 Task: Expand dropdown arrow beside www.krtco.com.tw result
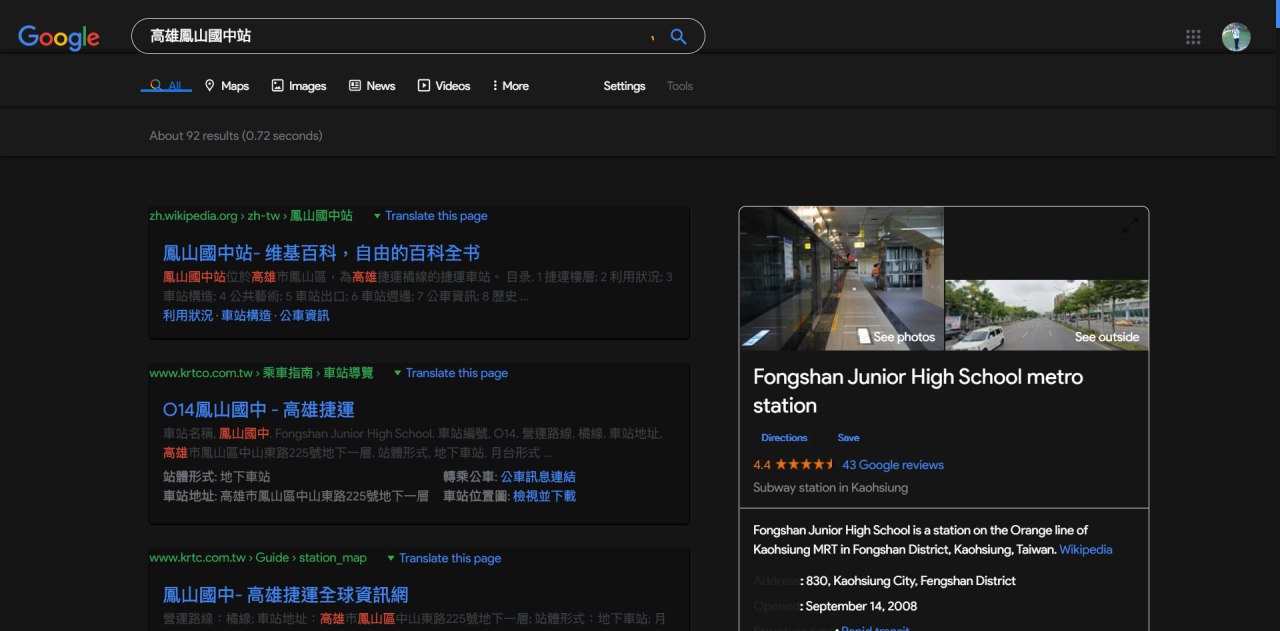tap(397, 373)
